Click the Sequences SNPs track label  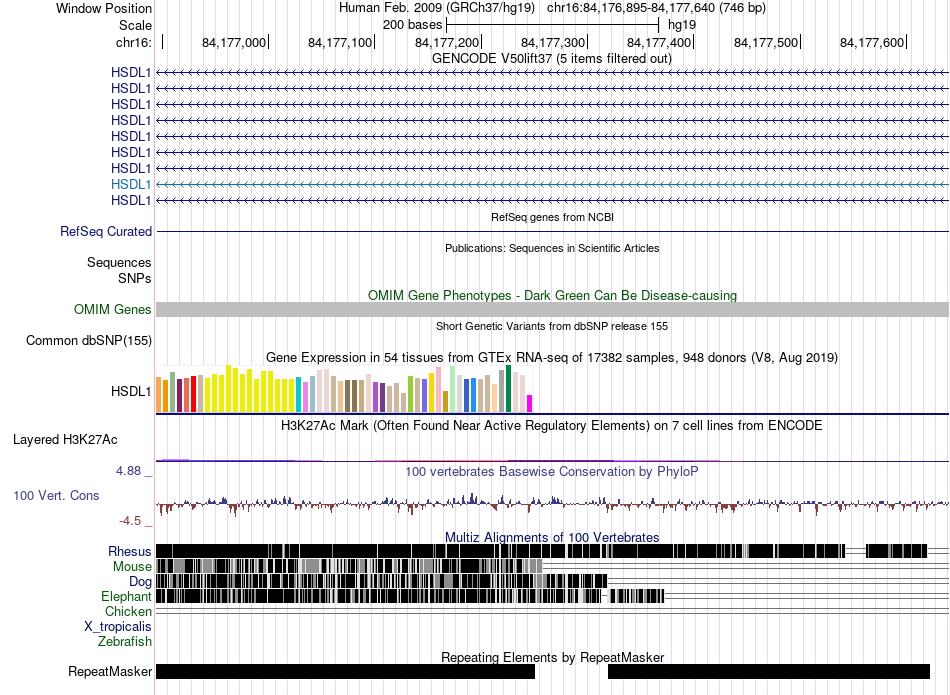click(x=119, y=270)
